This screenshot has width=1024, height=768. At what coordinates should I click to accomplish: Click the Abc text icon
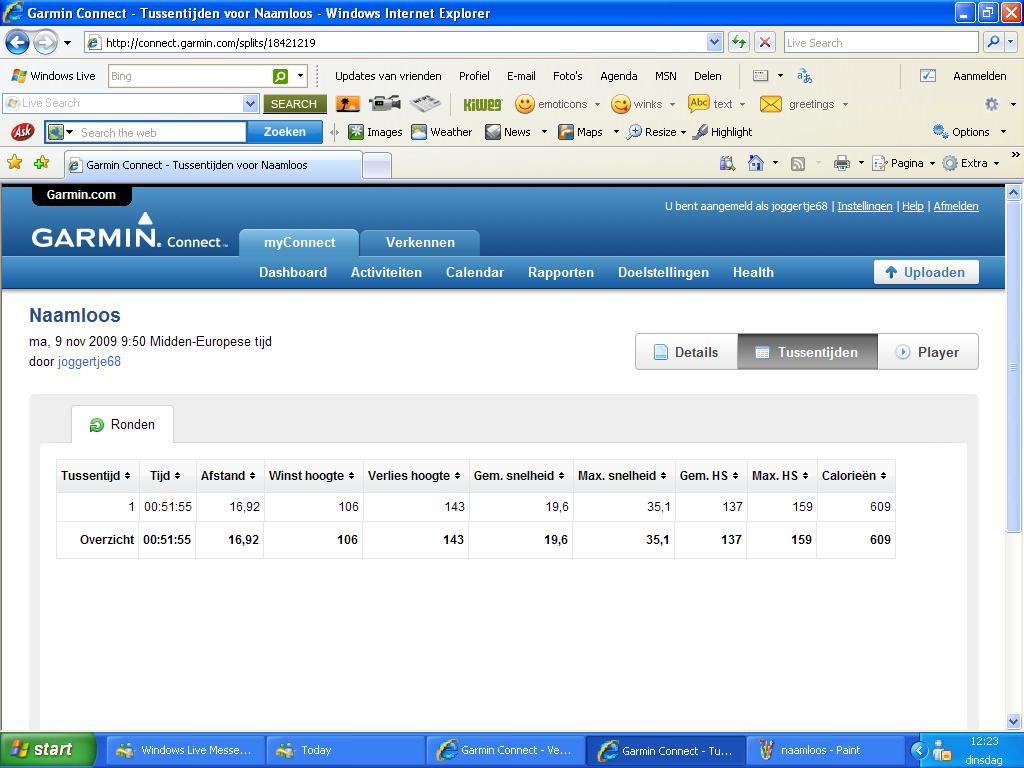[699, 103]
